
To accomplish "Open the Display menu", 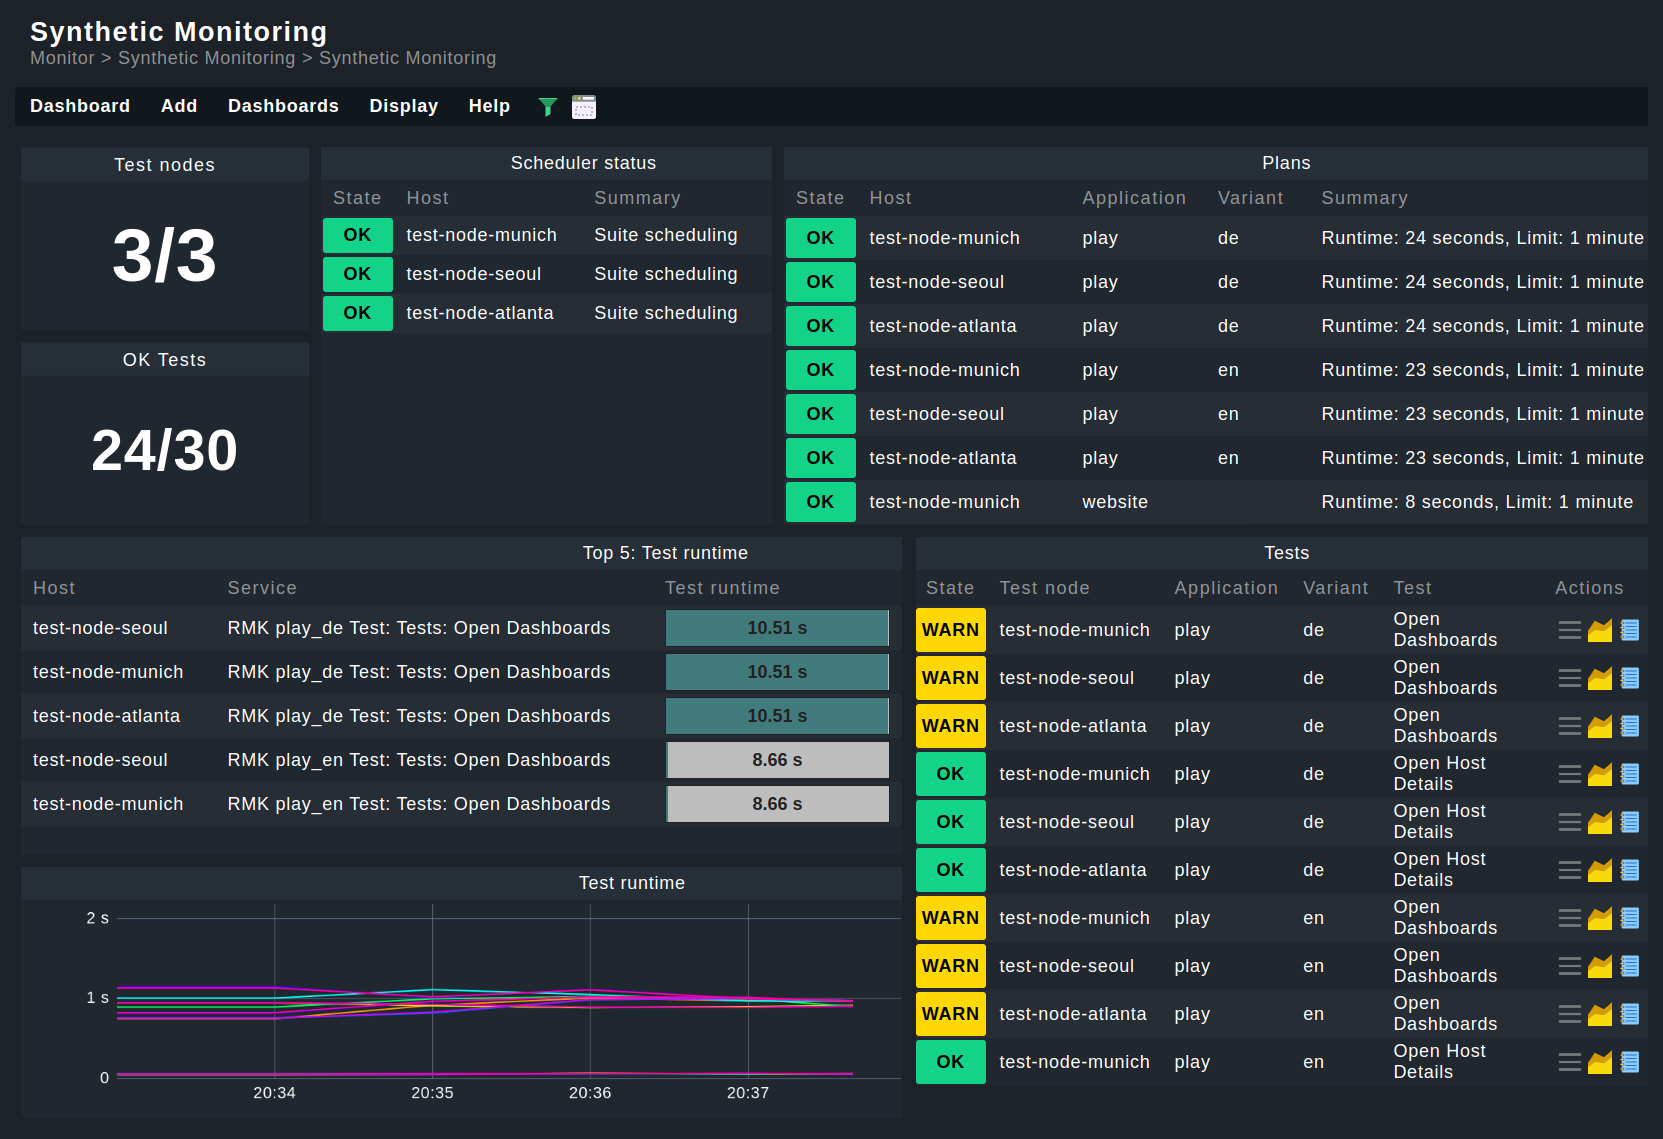I will coord(403,106).
